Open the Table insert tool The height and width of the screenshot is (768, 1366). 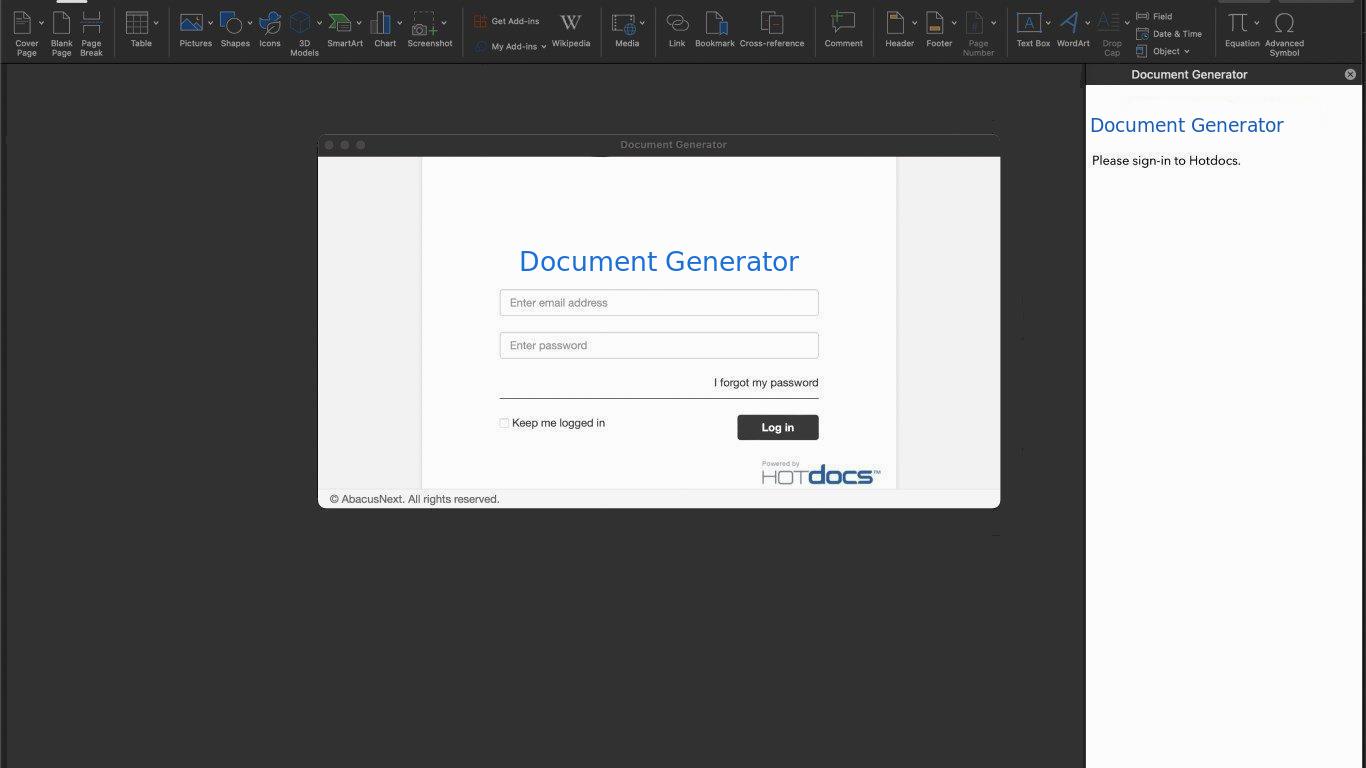point(139,30)
